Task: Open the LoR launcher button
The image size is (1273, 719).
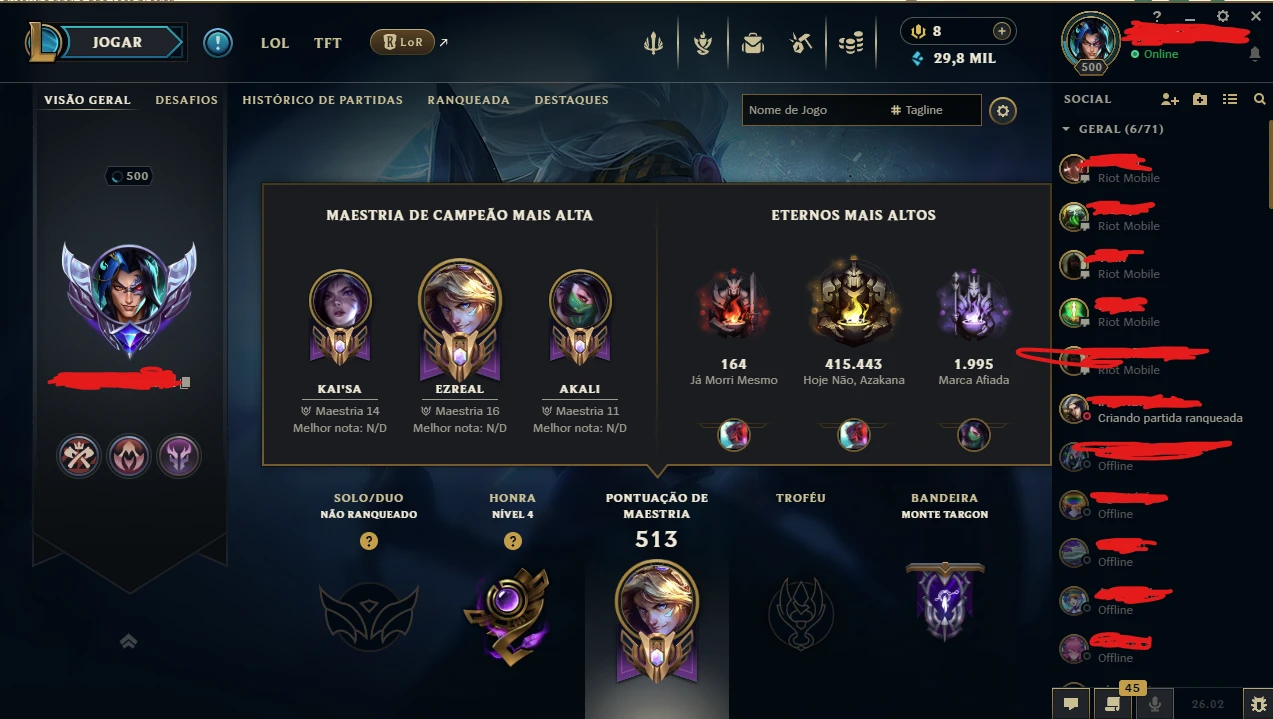Action: (x=403, y=43)
